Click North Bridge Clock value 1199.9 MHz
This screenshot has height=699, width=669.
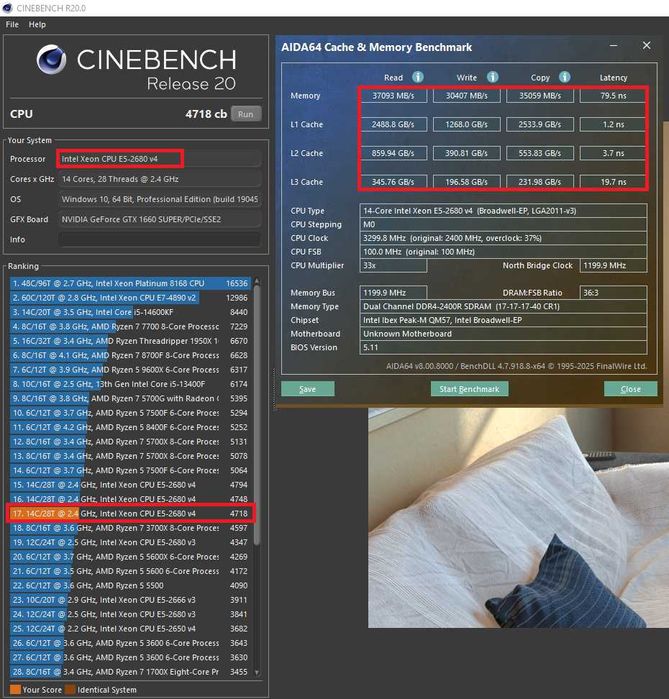613,265
